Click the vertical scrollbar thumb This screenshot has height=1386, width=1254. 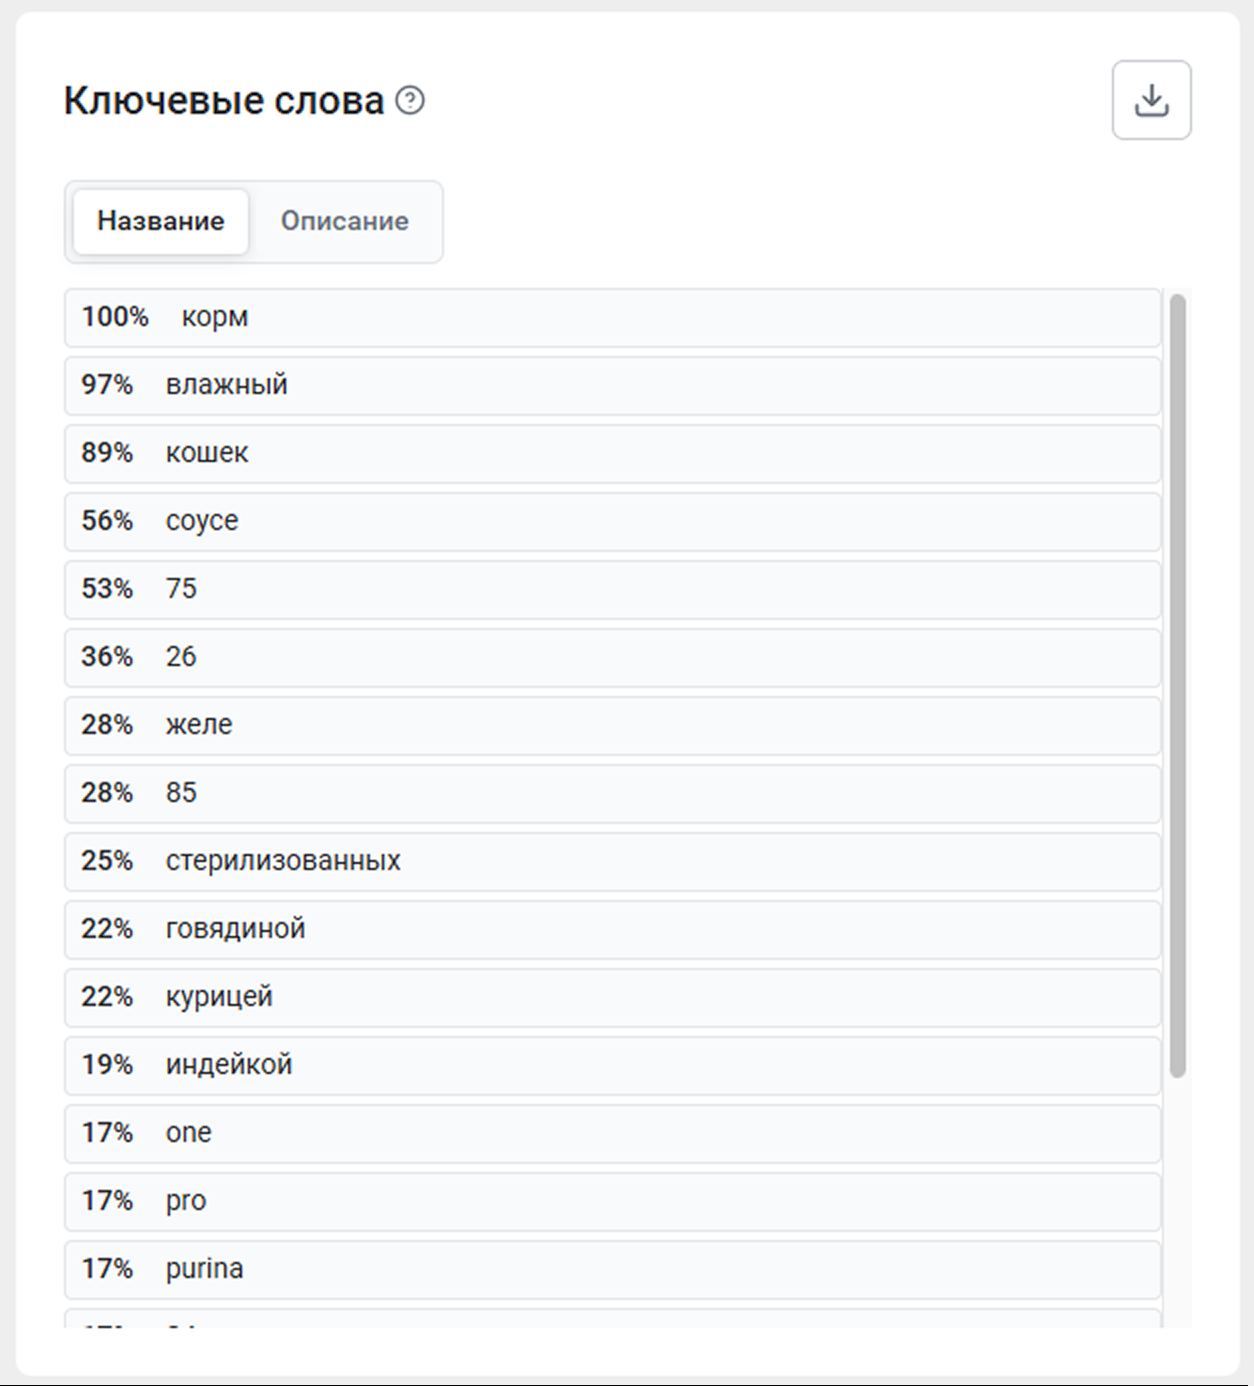[1177, 685]
